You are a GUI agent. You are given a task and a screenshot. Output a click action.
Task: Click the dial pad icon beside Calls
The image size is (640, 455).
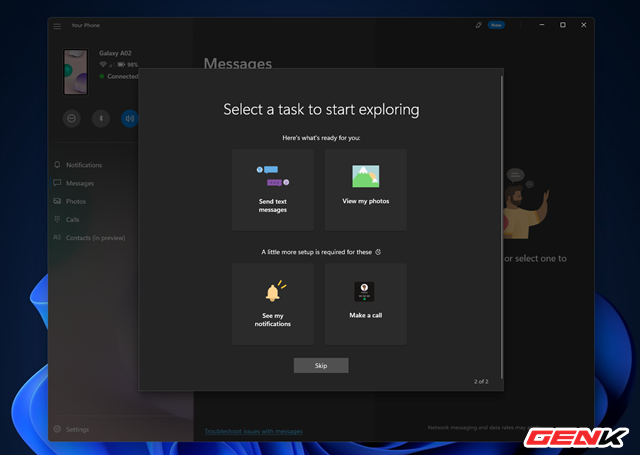click(57, 219)
